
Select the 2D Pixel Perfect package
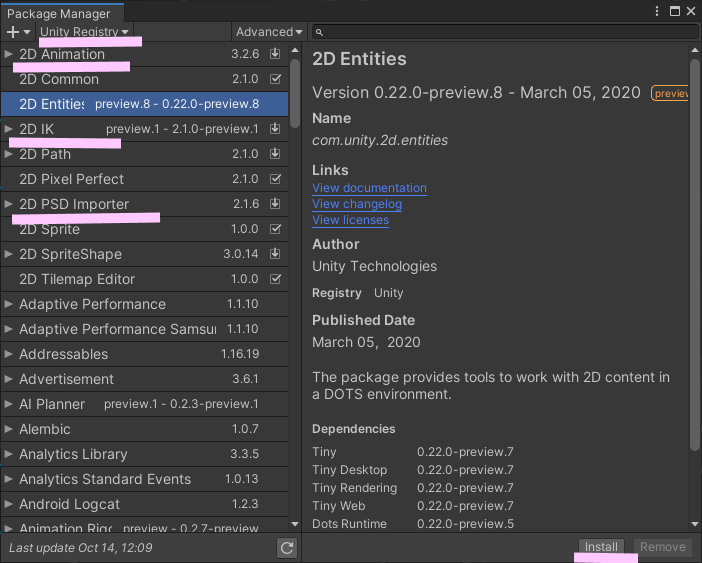(x=145, y=179)
